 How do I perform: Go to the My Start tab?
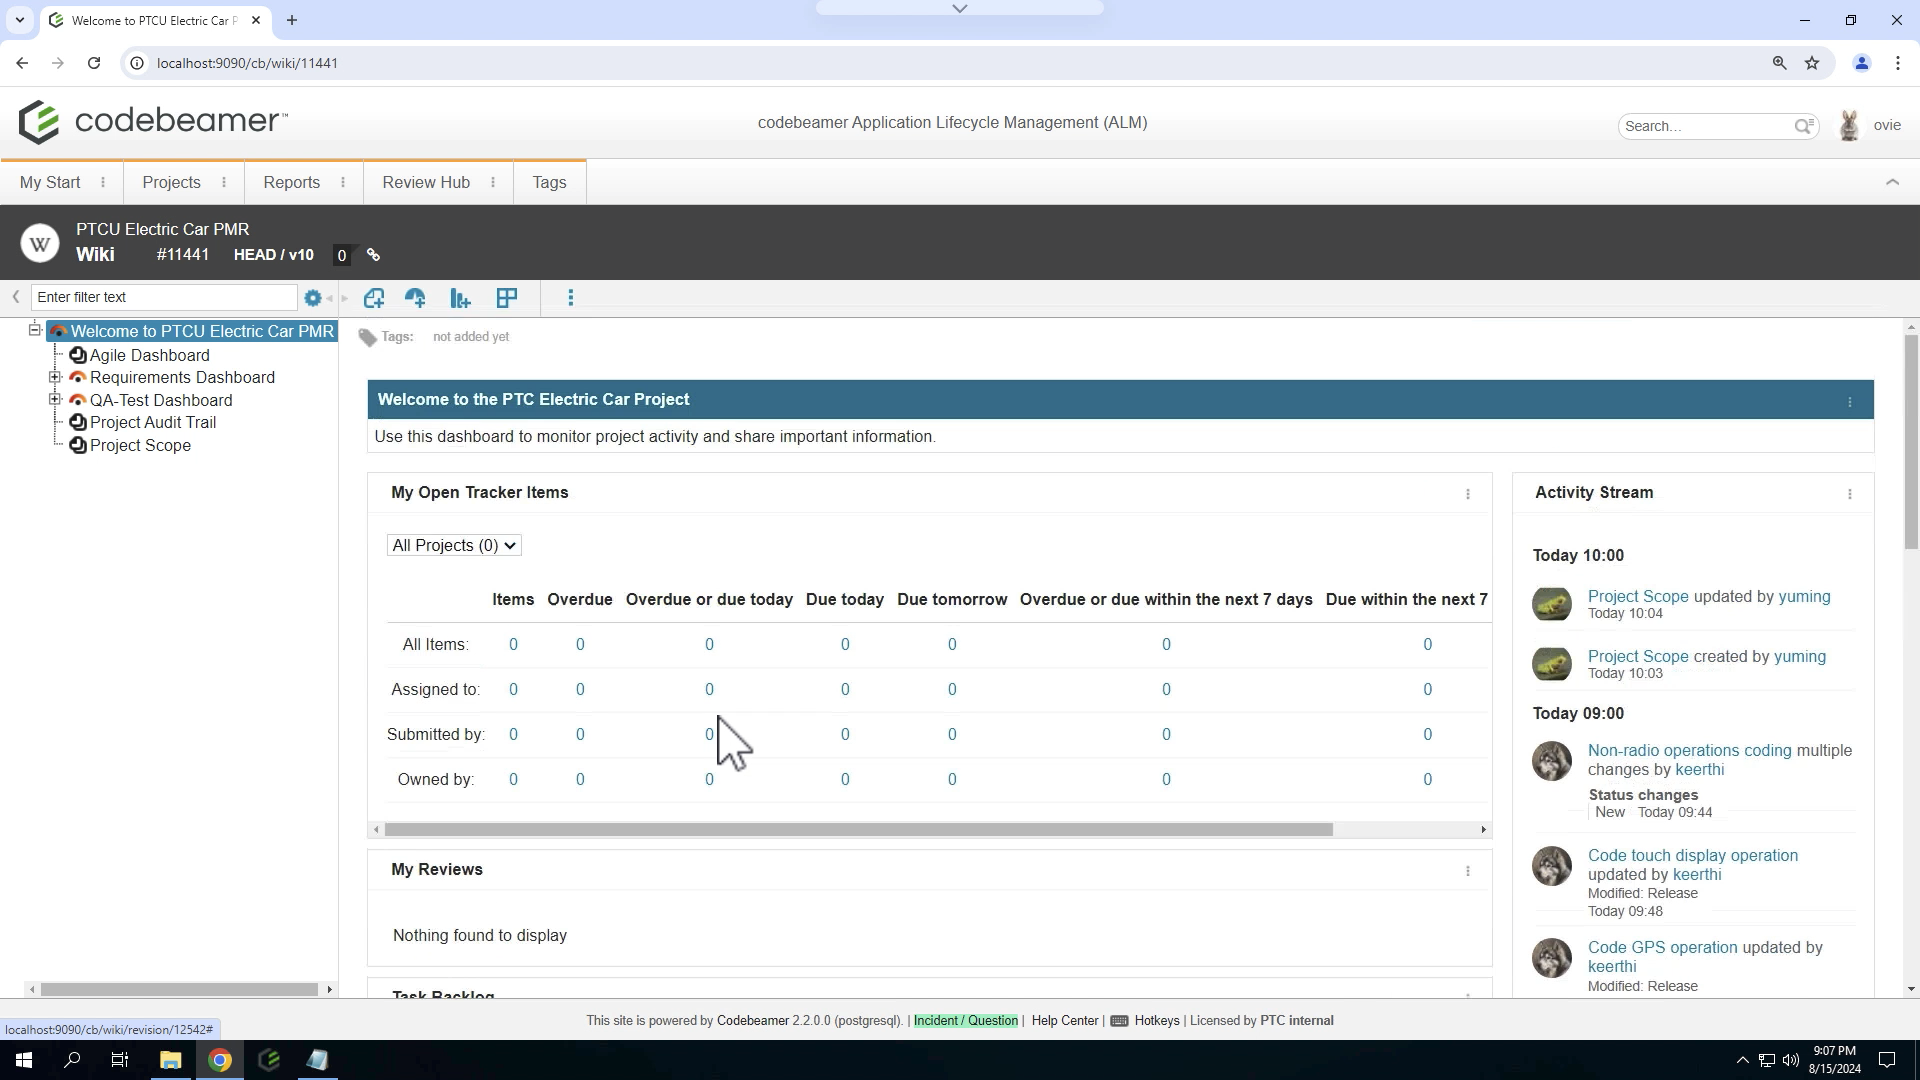50,182
